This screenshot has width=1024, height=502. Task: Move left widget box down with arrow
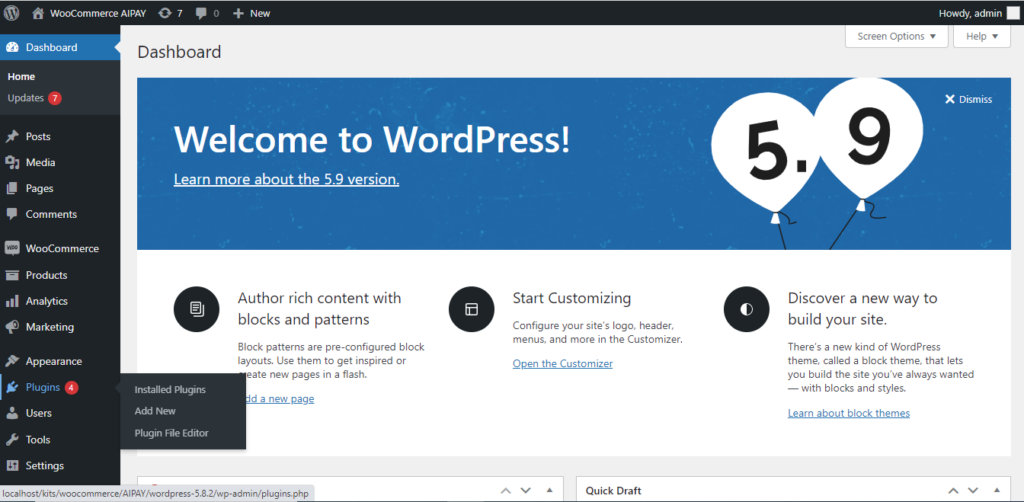tap(526, 490)
